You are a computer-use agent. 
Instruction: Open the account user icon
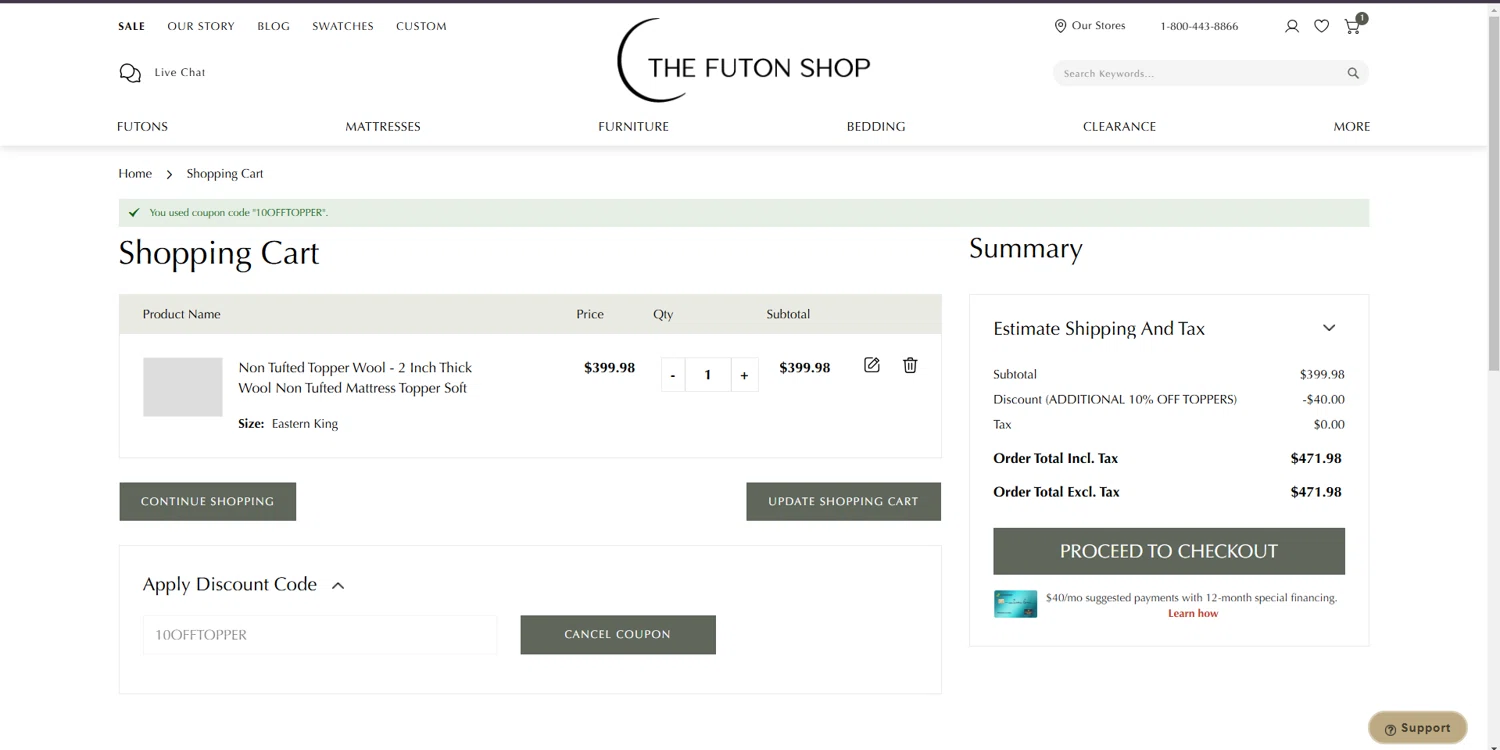[1292, 26]
